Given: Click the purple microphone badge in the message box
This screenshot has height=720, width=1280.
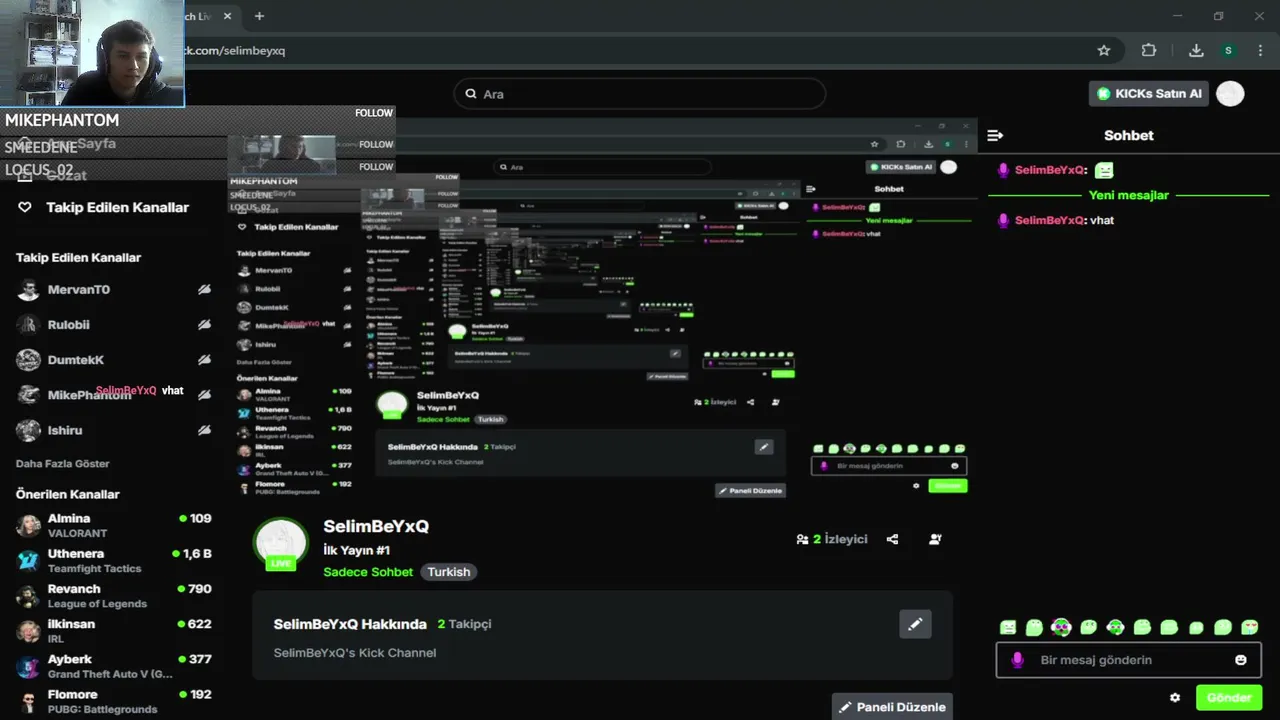Looking at the screenshot, I should 1018,660.
